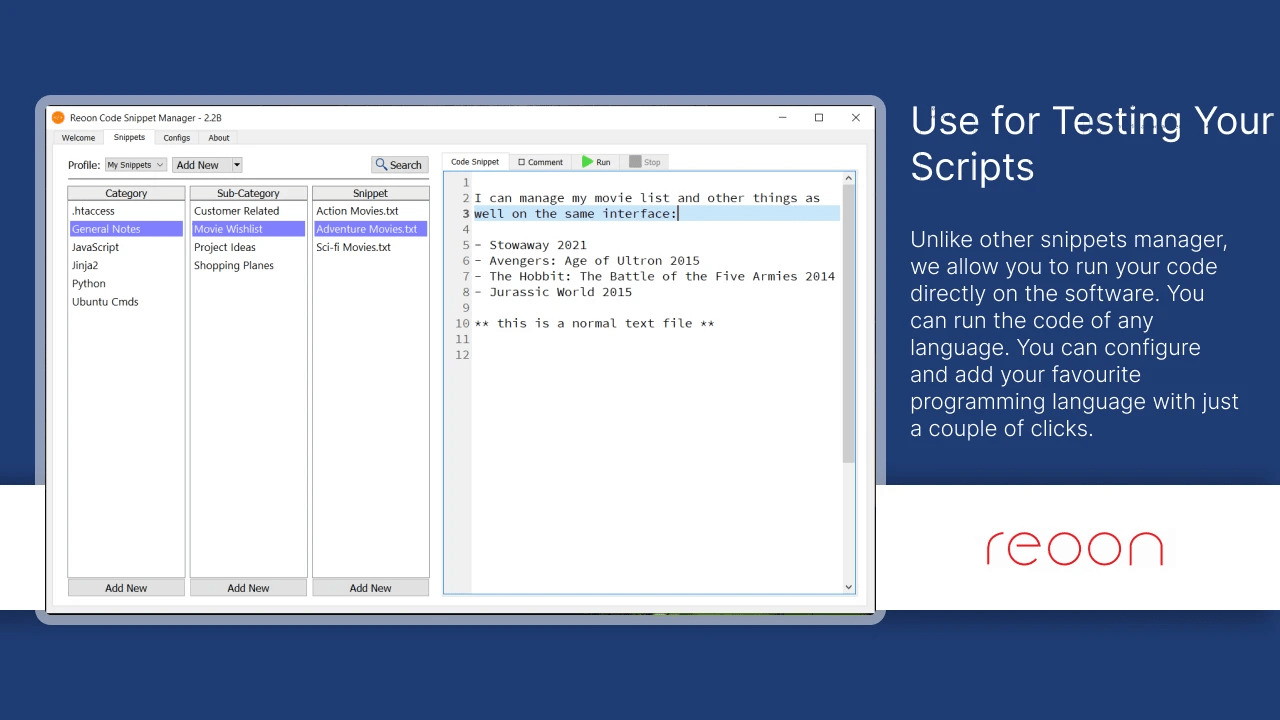
Task: Click the Stop square icon
Action: 635,162
